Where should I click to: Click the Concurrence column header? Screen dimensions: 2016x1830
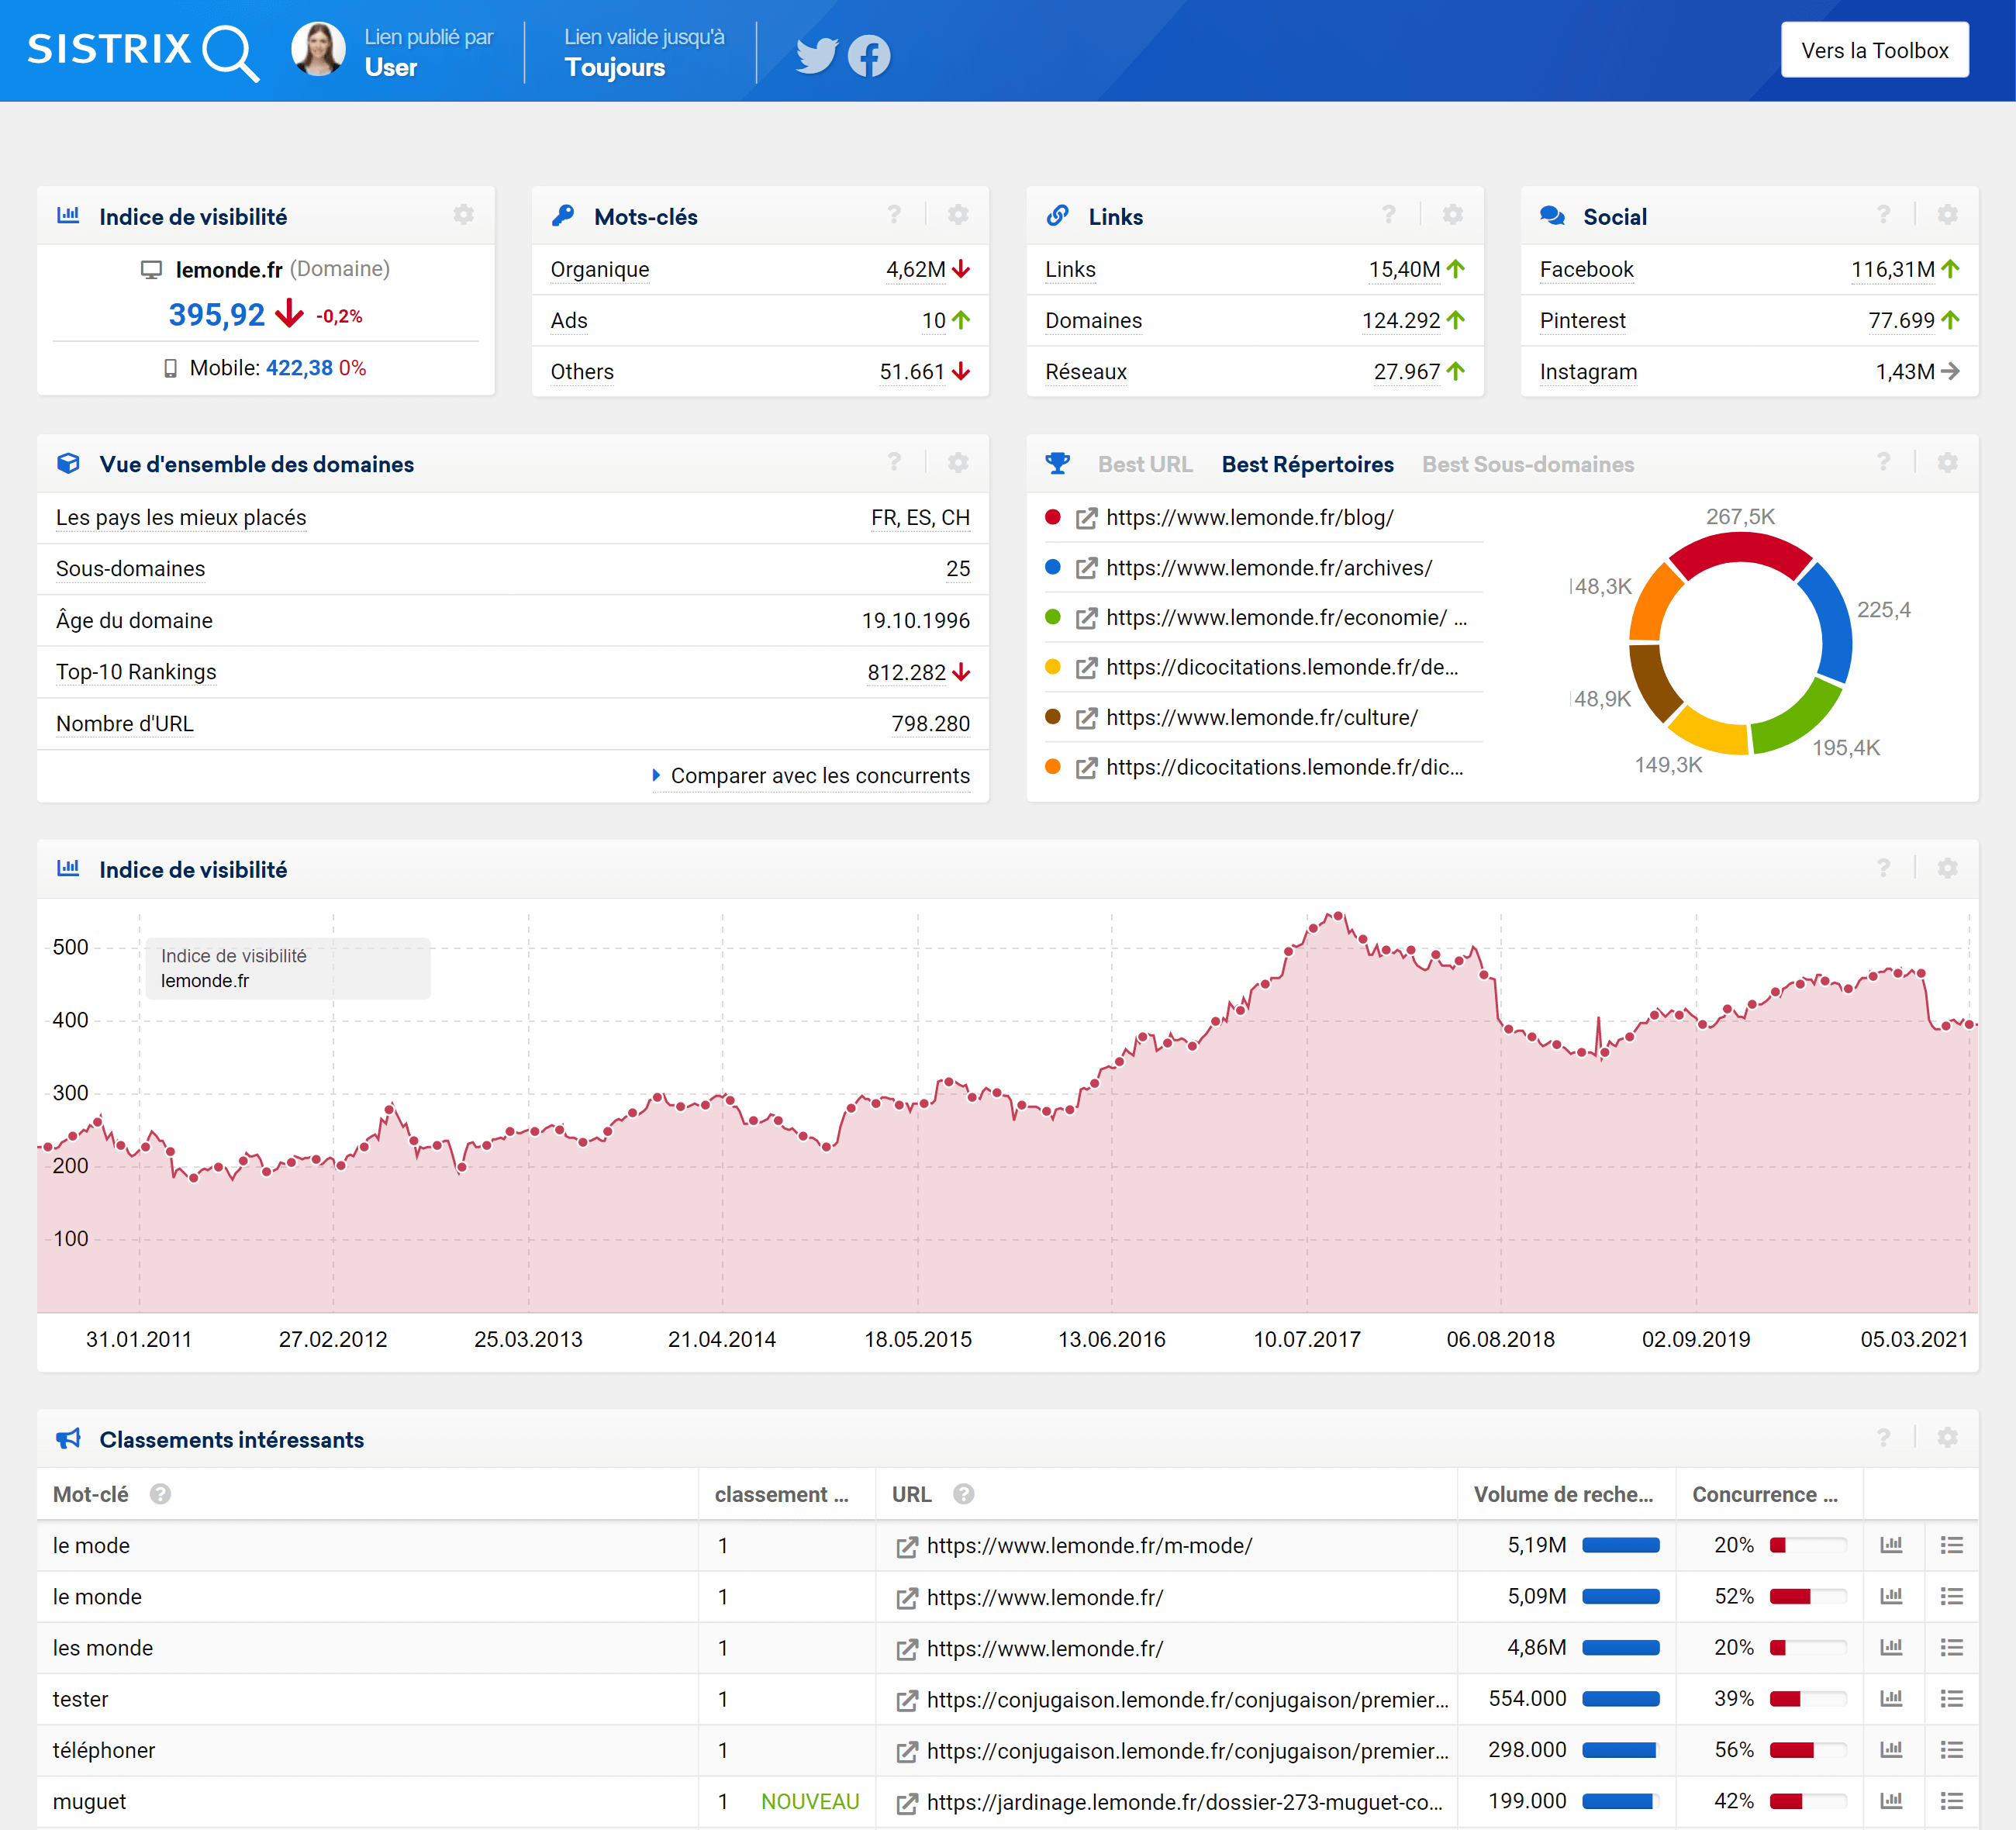pos(1764,1494)
